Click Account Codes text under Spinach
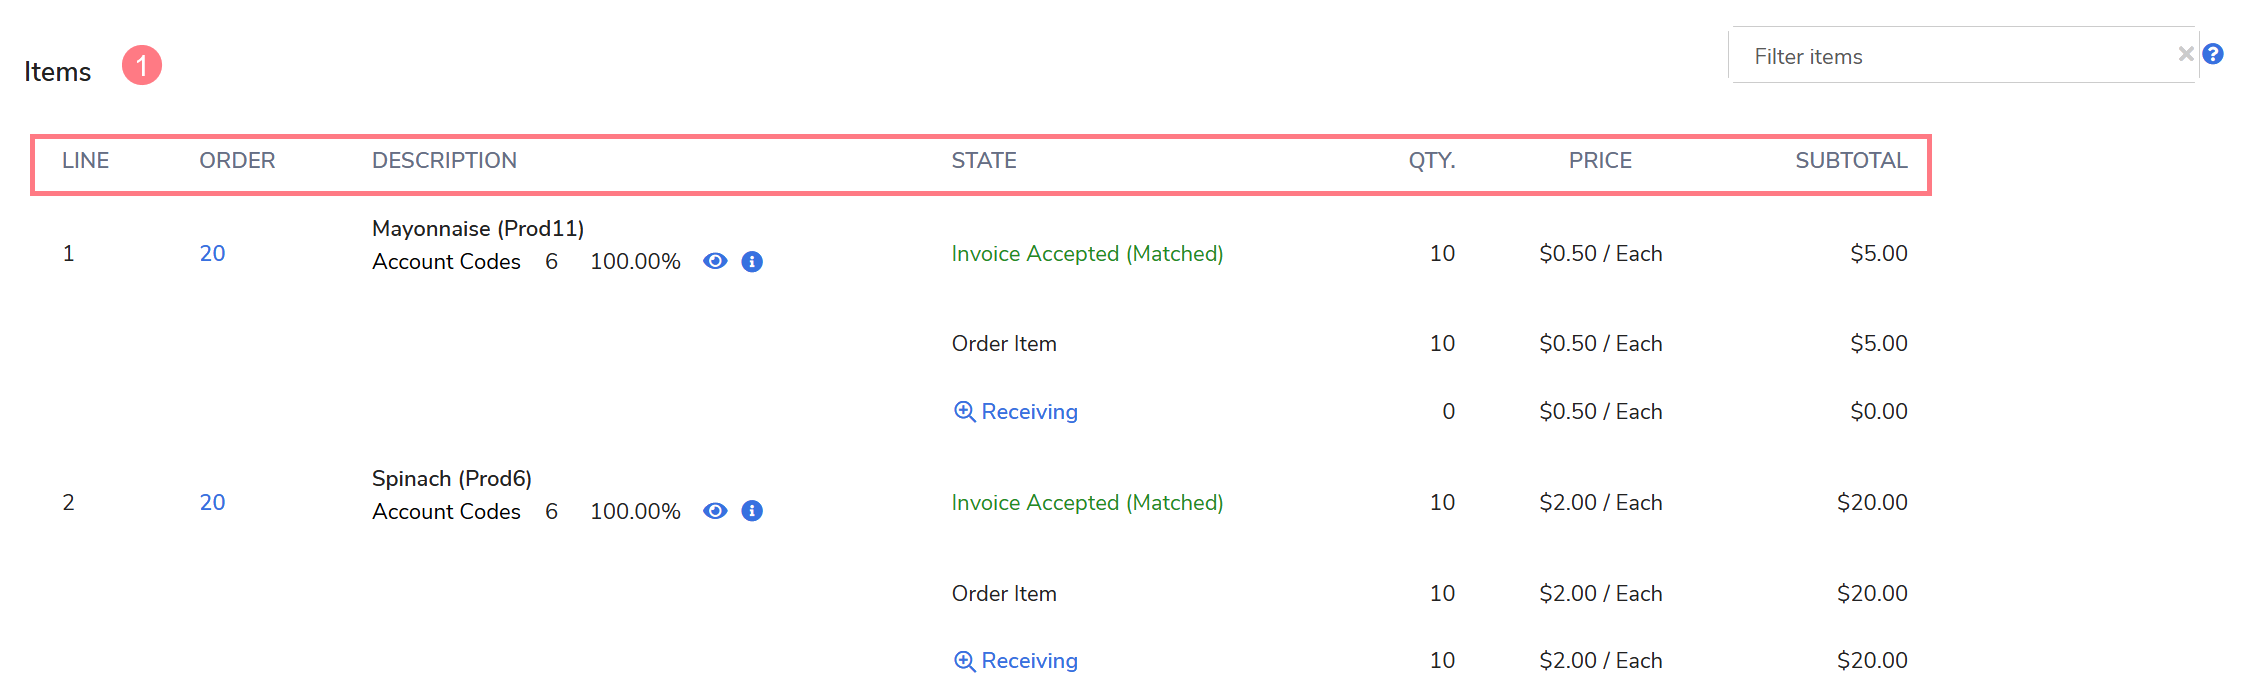The height and width of the screenshot is (699, 2255). click(446, 512)
